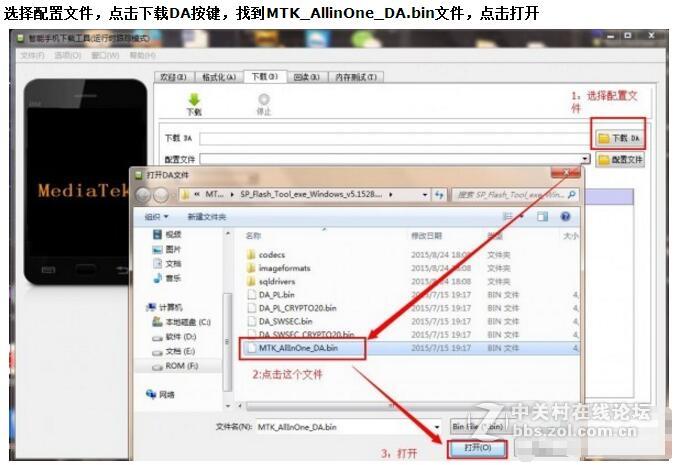
Task: Click the 打开(O) button
Action: [478, 448]
